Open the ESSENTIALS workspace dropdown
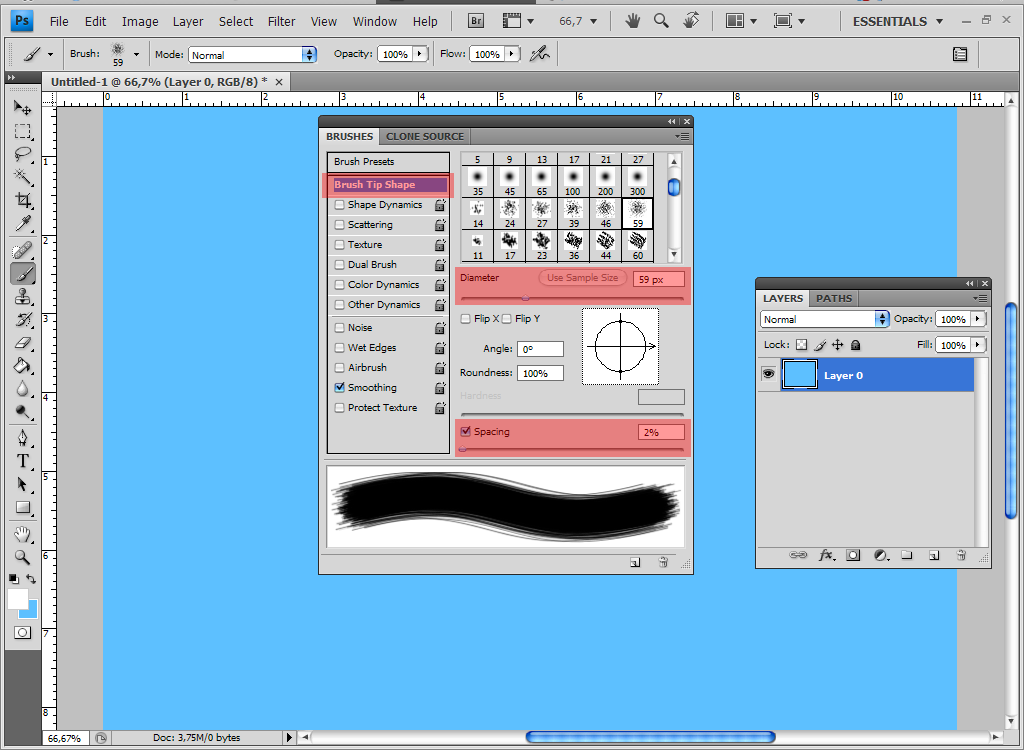This screenshot has width=1024, height=750. point(898,22)
